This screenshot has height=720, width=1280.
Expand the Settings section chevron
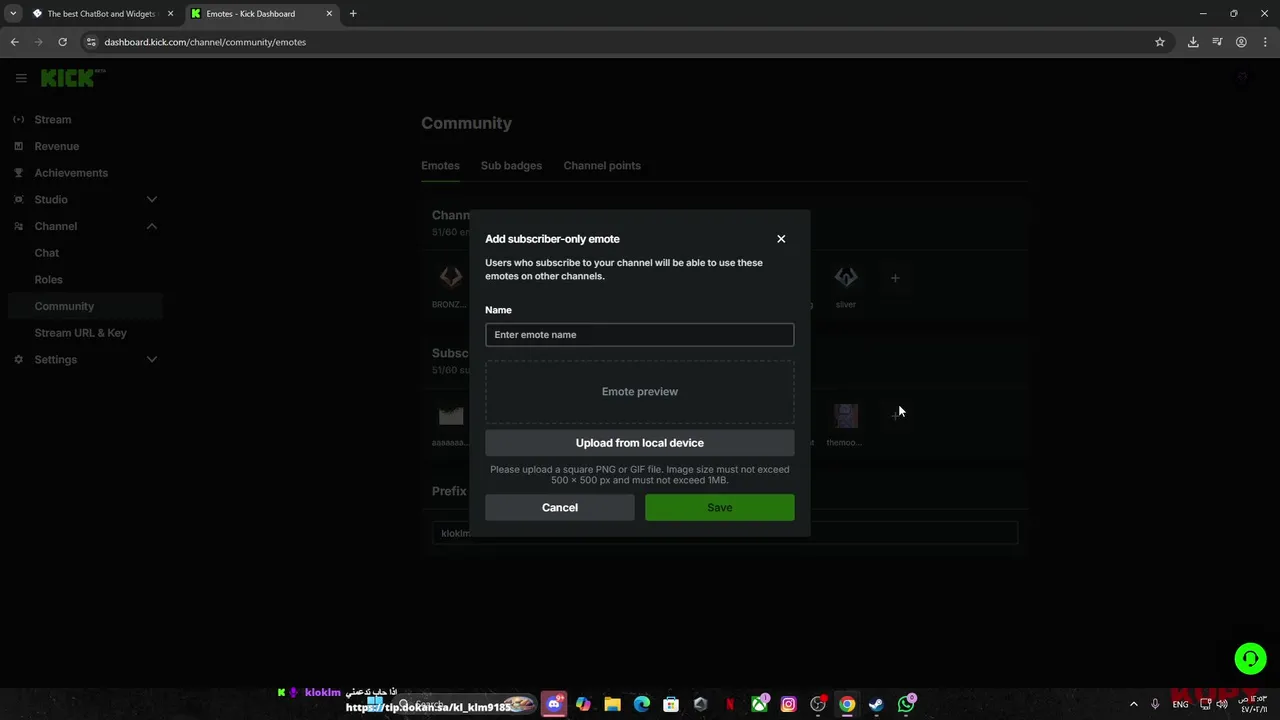click(x=152, y=360)
